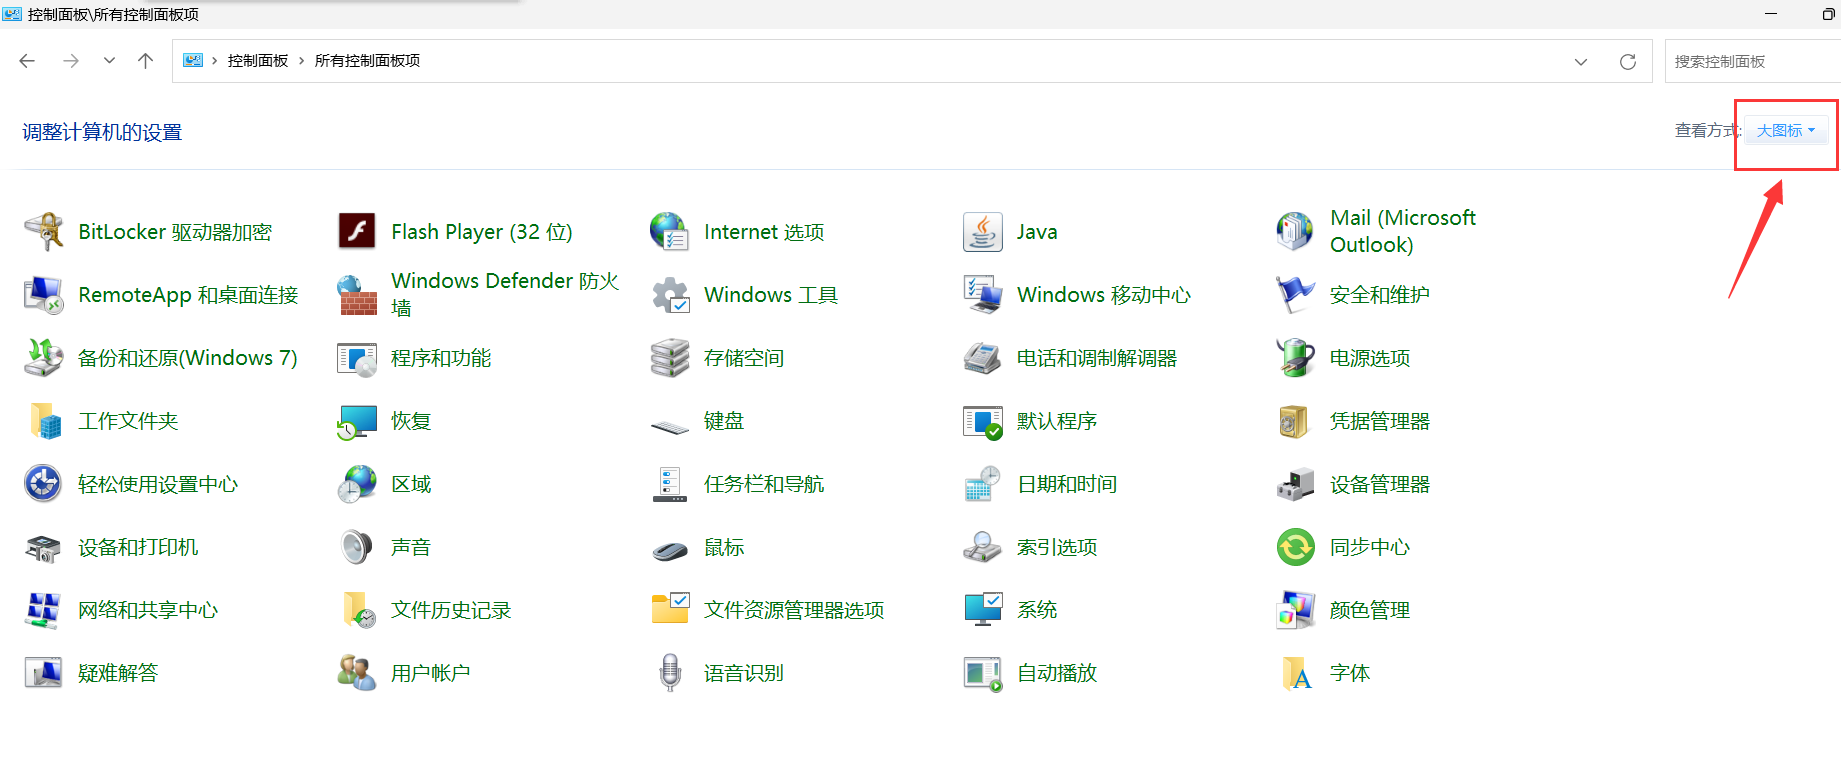Click the 文件历史记录 folder icon
The image size is (1841, 760).
[357, 610]
